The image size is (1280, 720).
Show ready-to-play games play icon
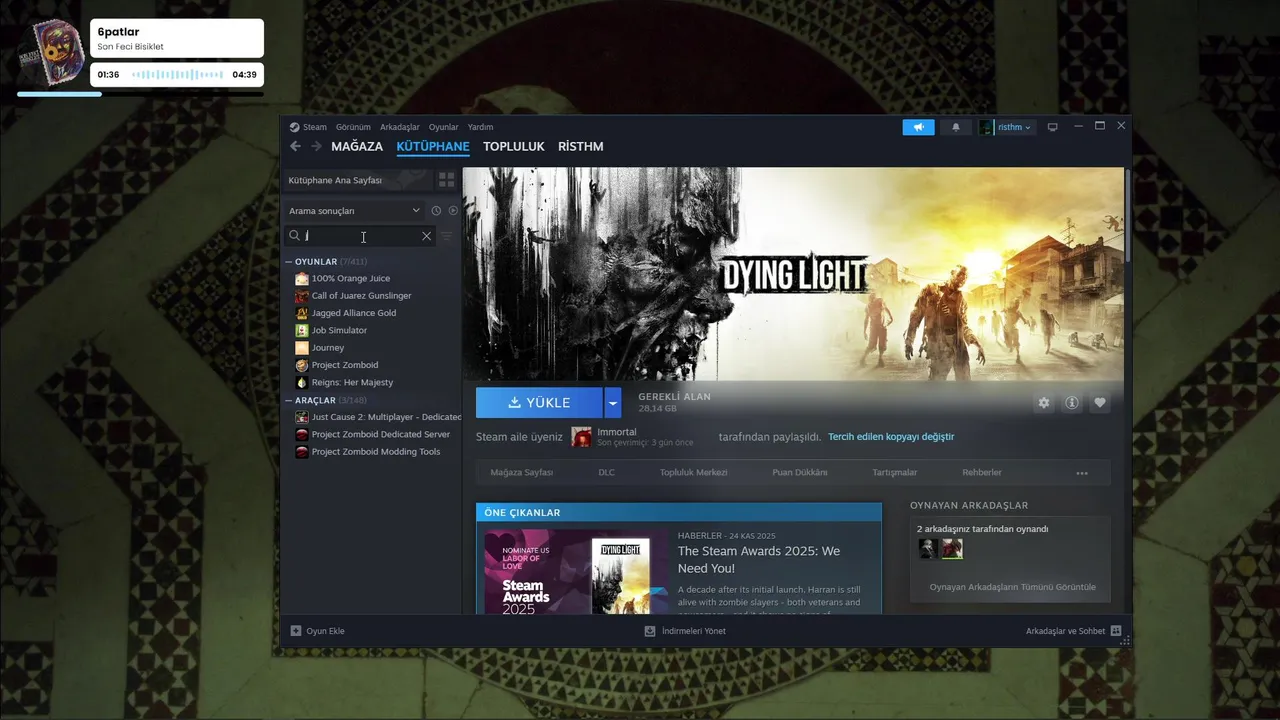click(453, 211)
